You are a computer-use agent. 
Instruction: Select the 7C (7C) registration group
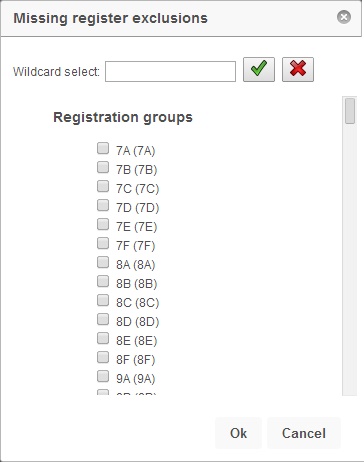(x=103, y=186)
